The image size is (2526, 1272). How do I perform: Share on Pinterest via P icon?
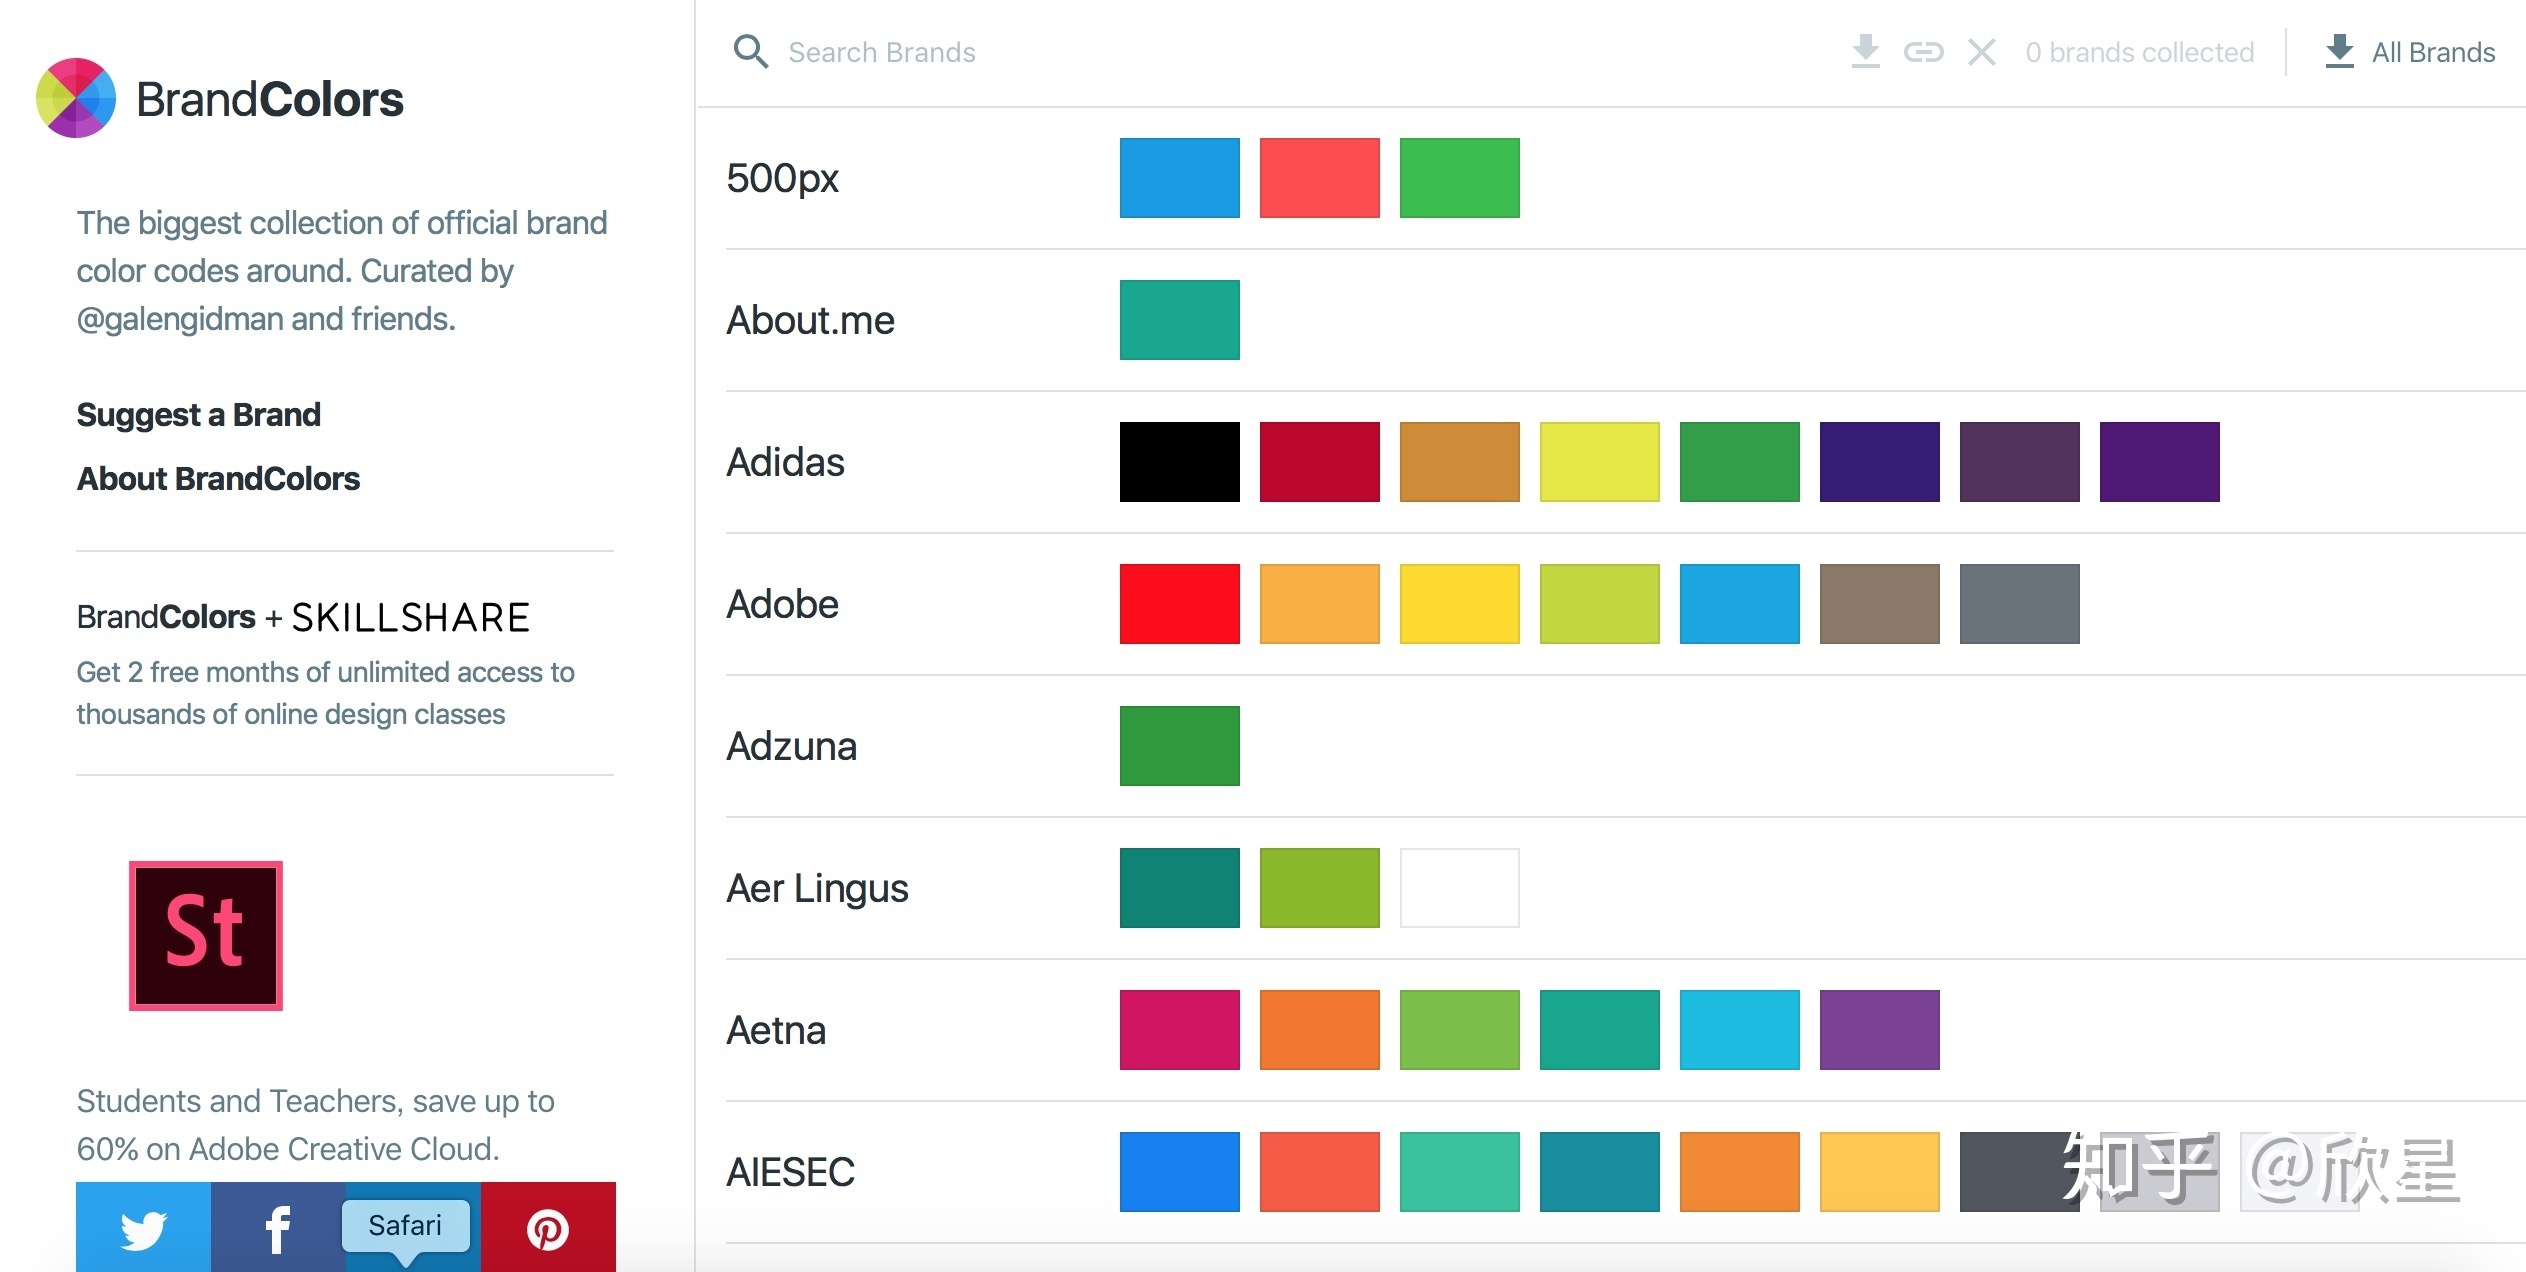coord(548,1229)
